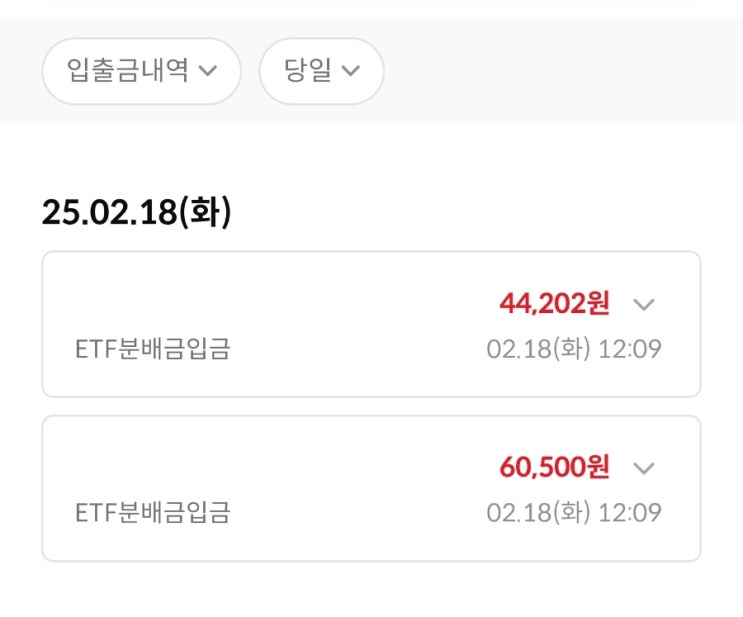Click the 44,202원 amount text

tap(554, 303)
